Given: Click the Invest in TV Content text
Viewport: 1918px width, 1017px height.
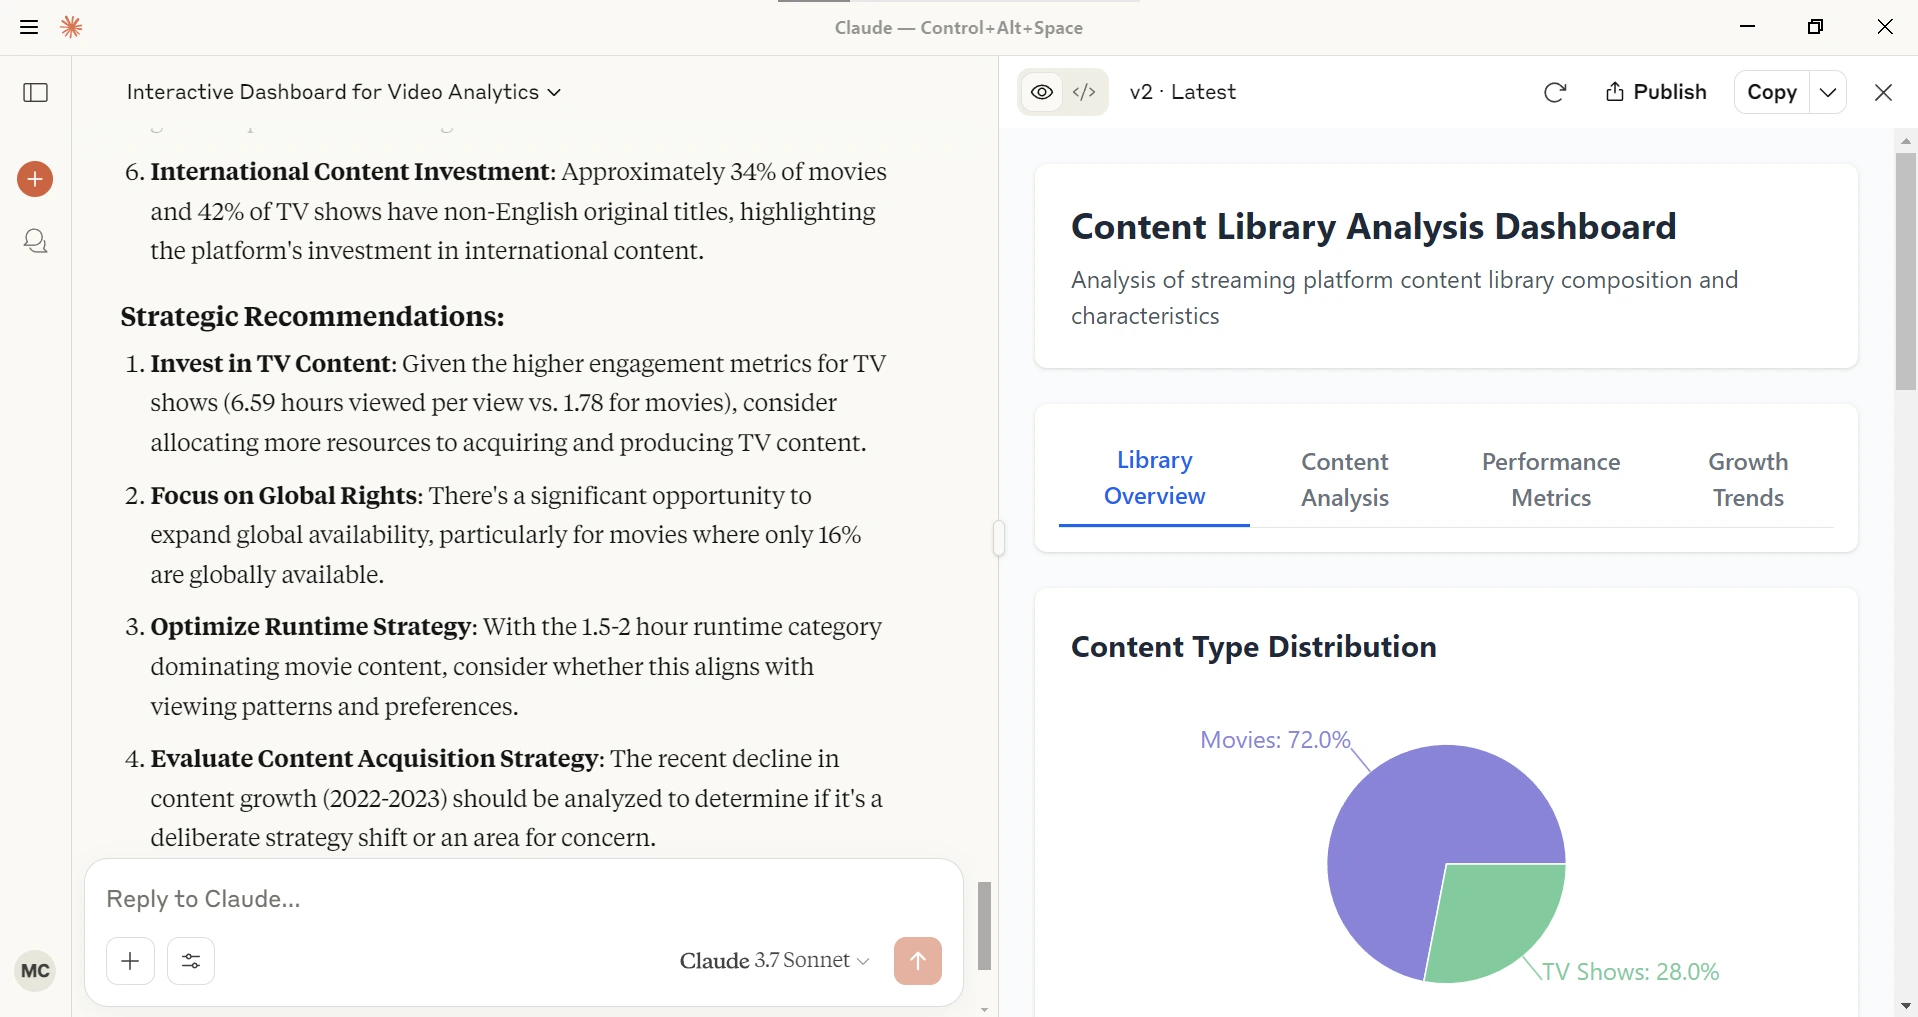Looking at the screenshot, I should tap(270, 364).
